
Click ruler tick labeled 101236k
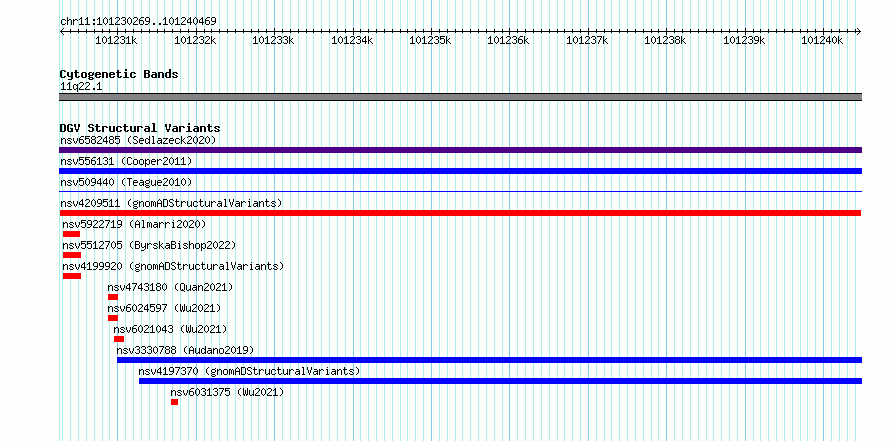click(x=509, y=40)
